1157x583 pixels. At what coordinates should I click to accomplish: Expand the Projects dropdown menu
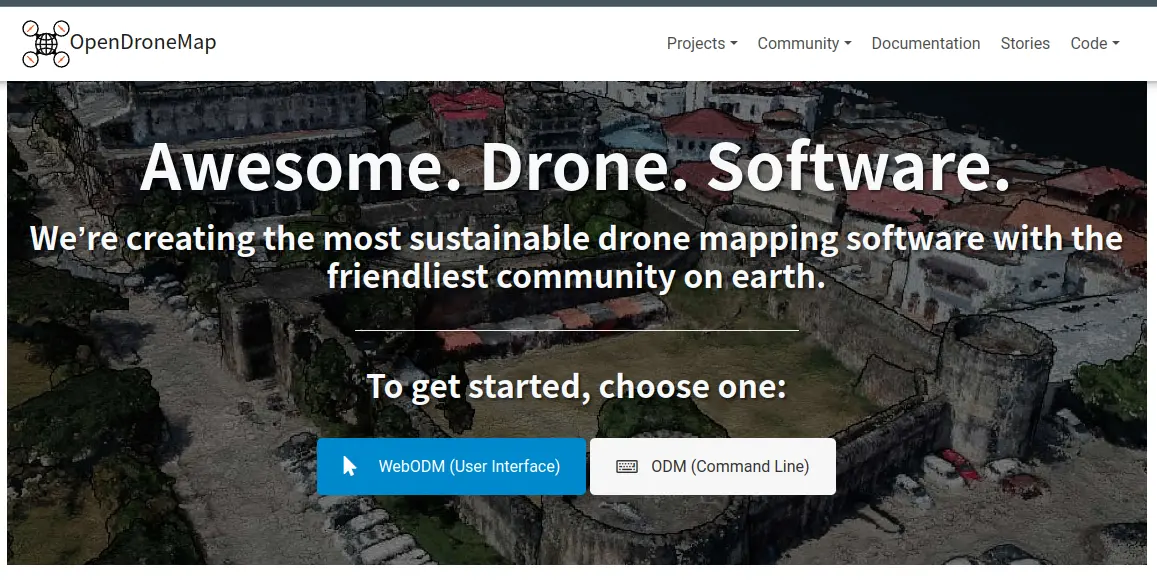click(702, 44)
